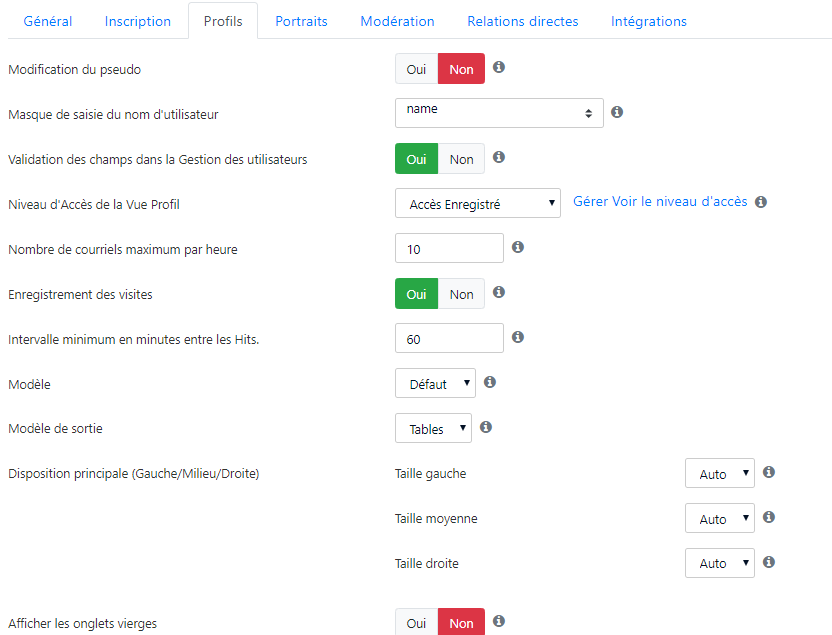Follow the Gérer Voir le niveau d'accès link
The width and height of the screenshot is (832, 635).
point(660,202)
